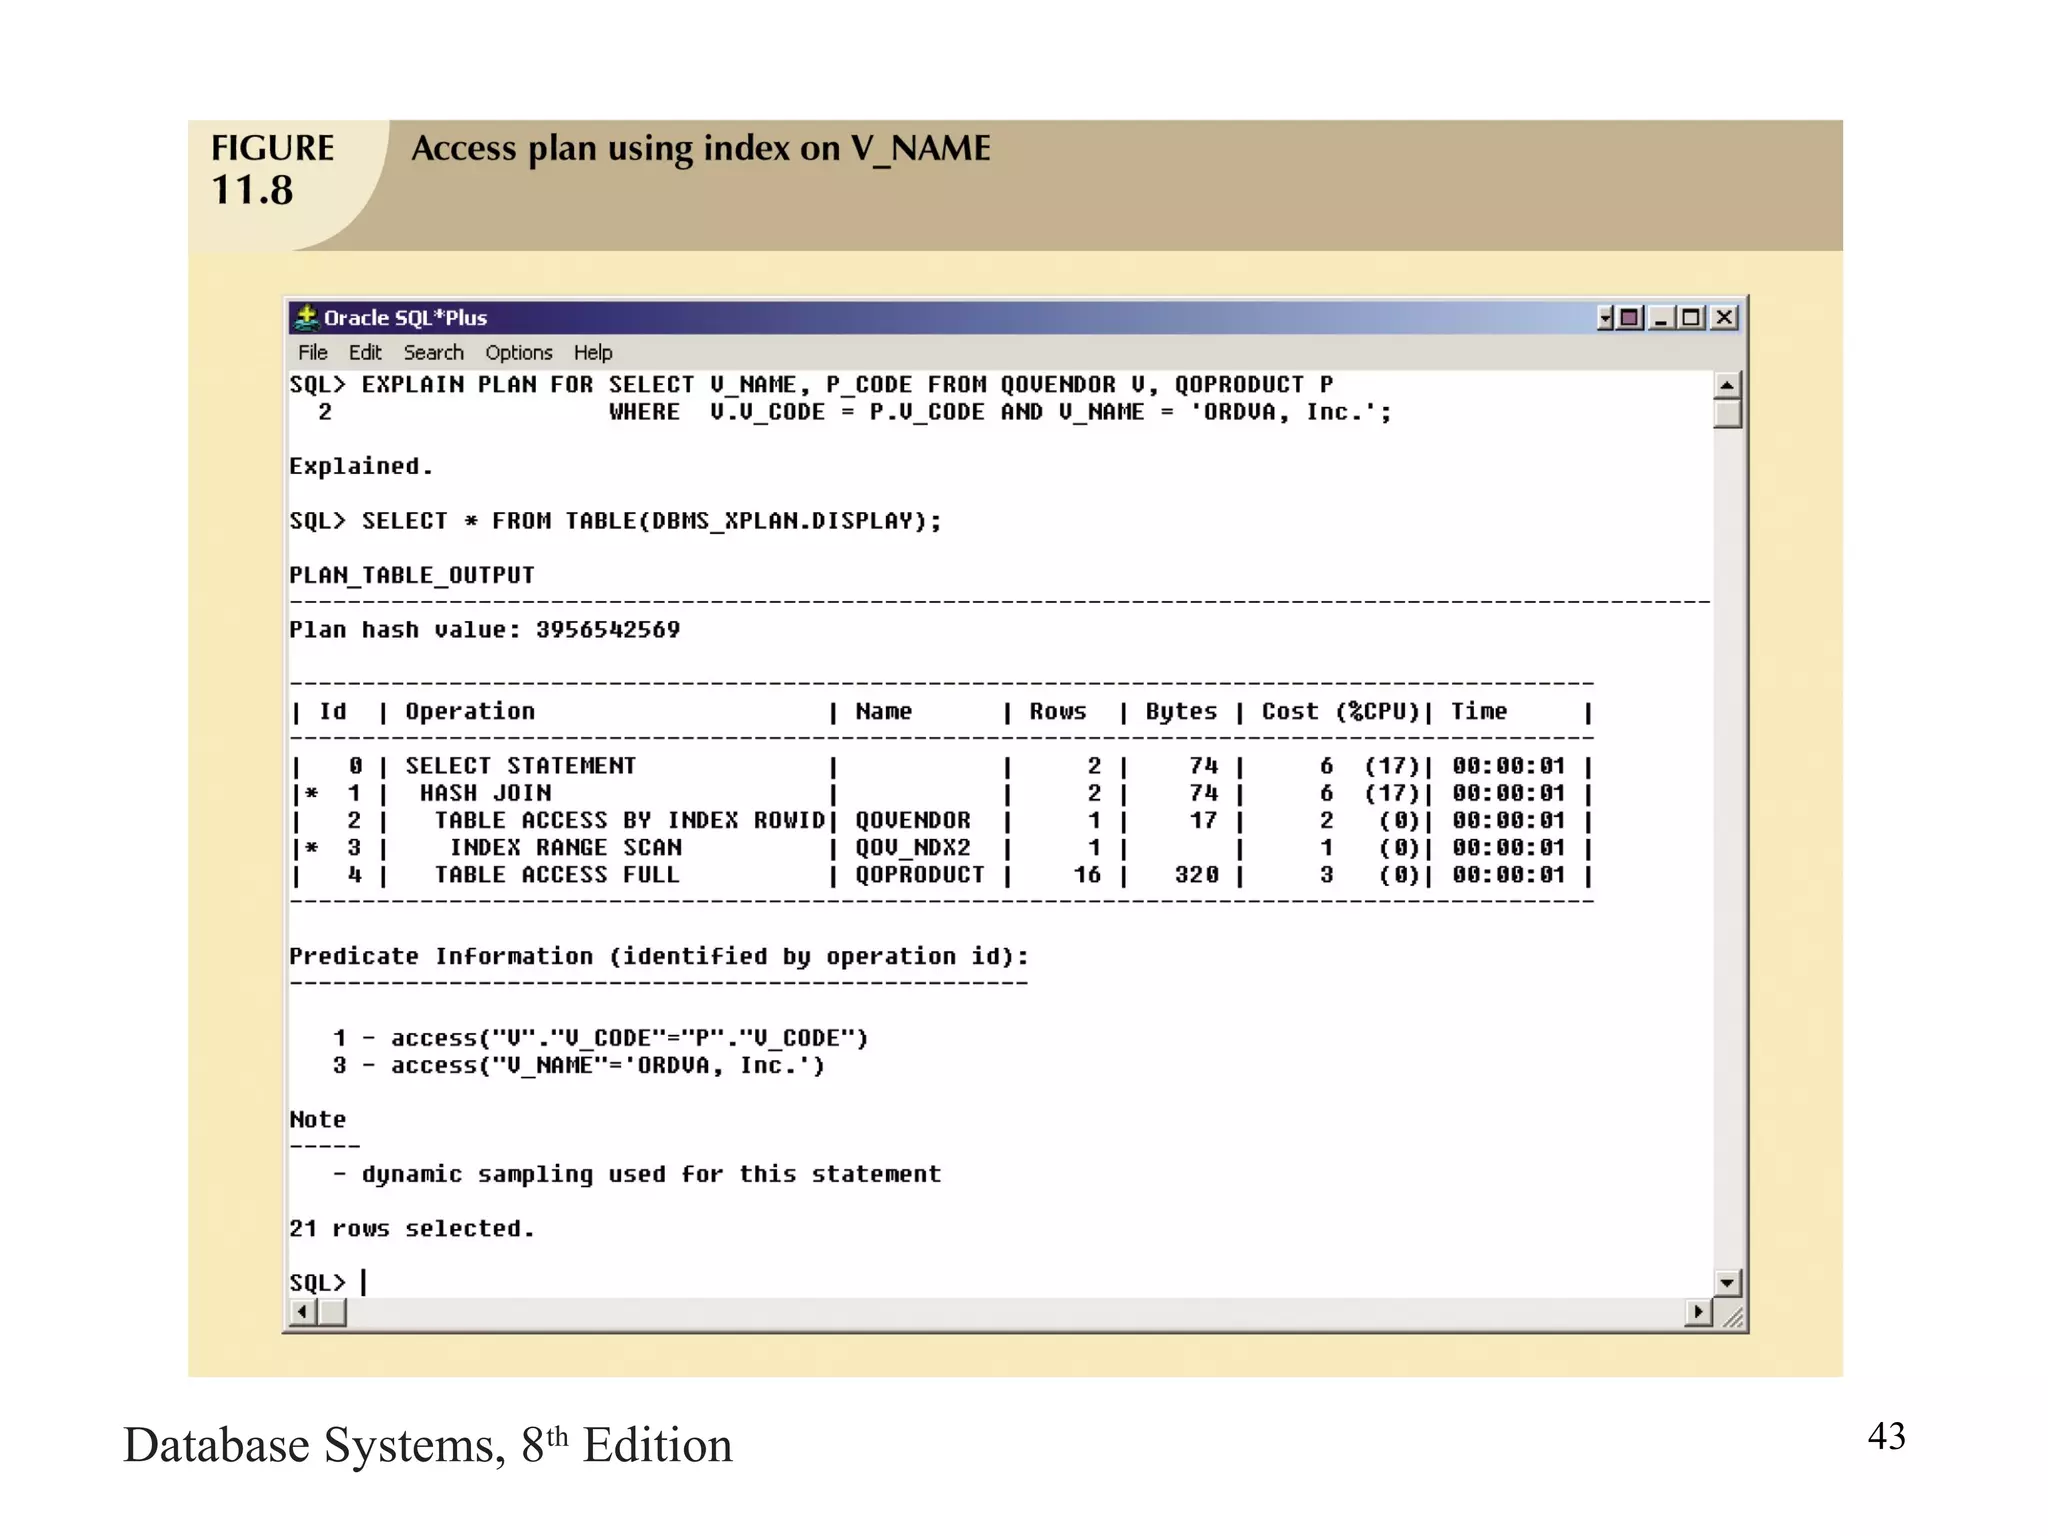Click the horizontal scrollbar thumb
2048x1536 pixels.
click(332, 1311)
